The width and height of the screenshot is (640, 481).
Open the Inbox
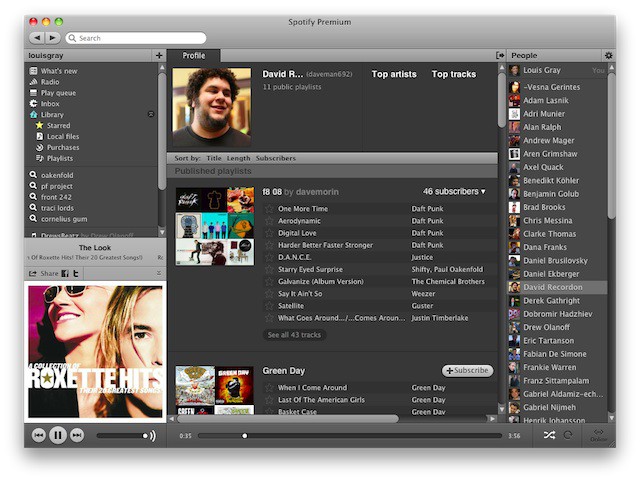pos(50,104)
